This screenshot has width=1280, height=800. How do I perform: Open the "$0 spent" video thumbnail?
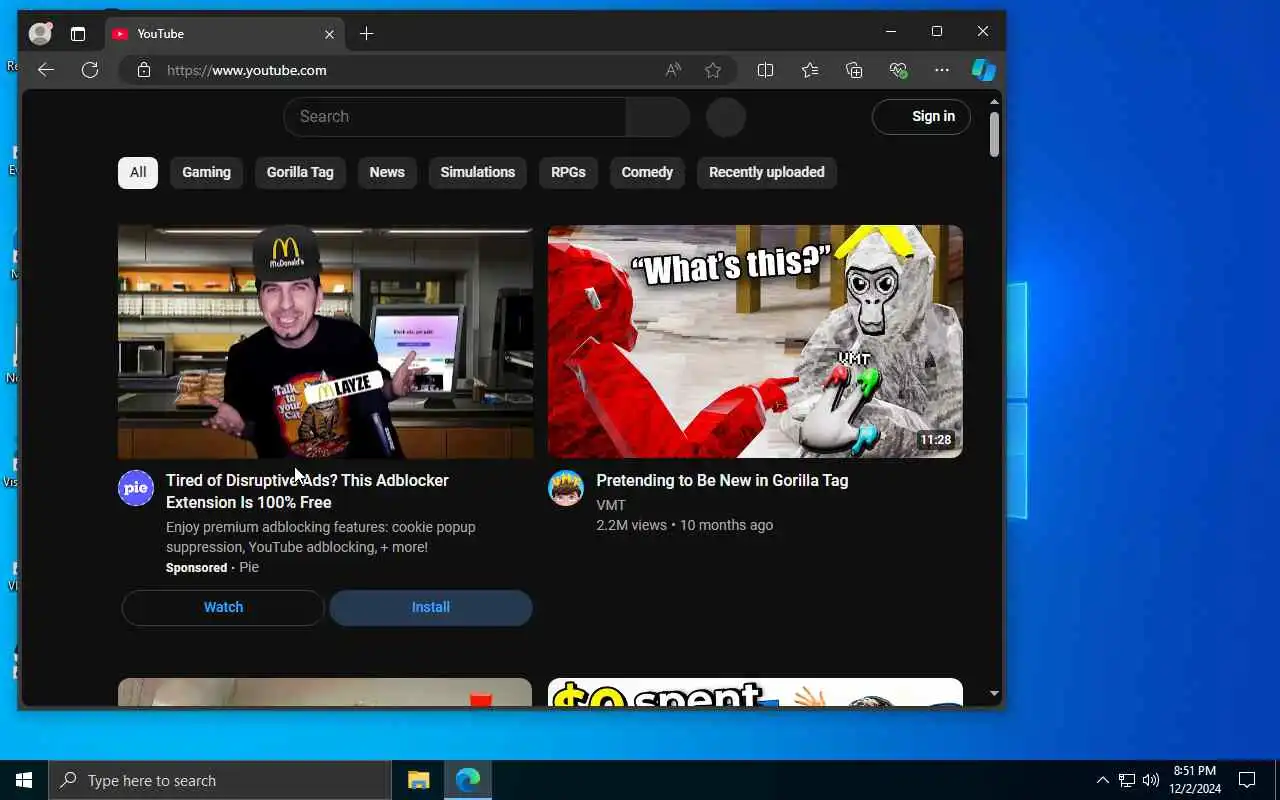tap(755, 692)
